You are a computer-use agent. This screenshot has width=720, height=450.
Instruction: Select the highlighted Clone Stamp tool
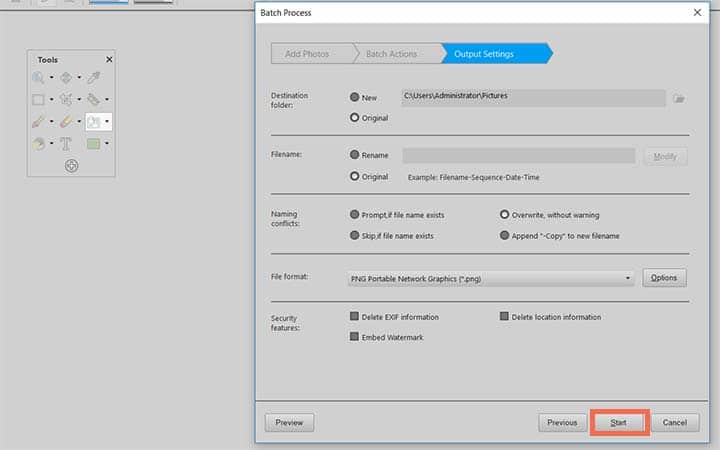[94, 122]
